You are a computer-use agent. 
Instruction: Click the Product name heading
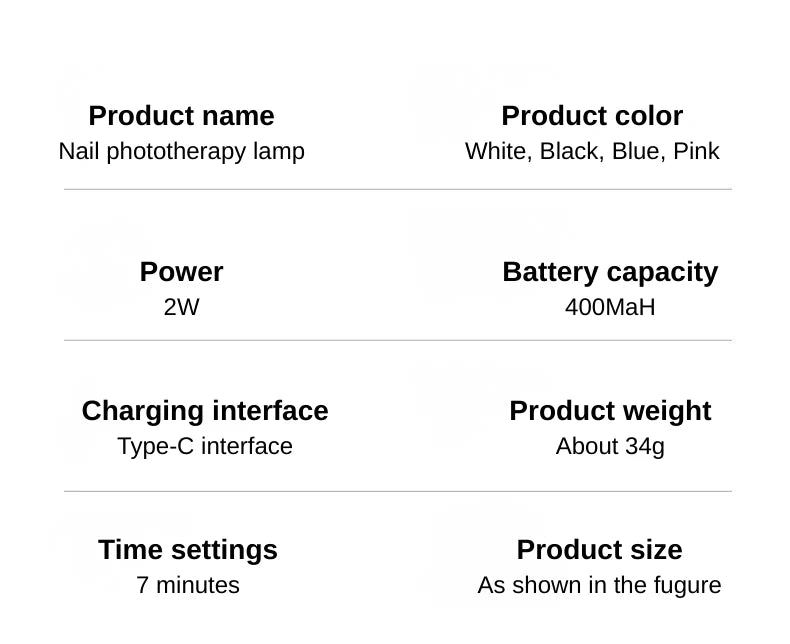[x=181, y=116]
